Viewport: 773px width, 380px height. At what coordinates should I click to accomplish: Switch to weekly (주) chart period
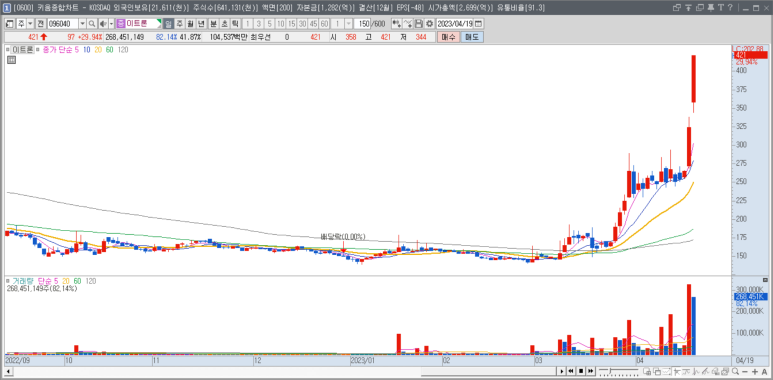[179, 24]
